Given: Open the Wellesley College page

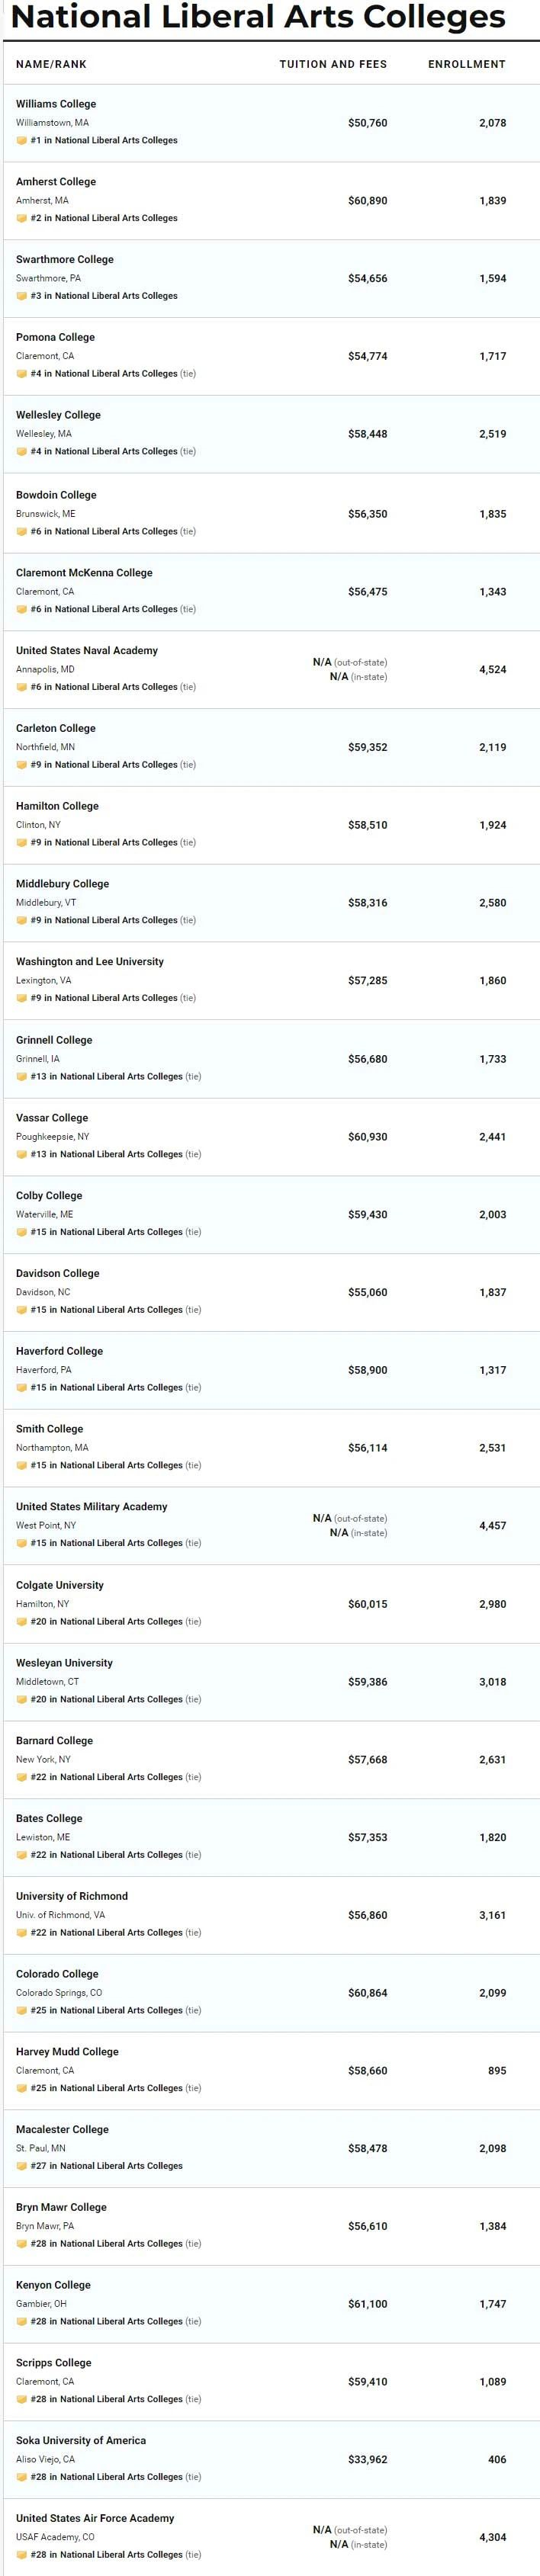Looking at the screenshot, I should click(58, 415).
